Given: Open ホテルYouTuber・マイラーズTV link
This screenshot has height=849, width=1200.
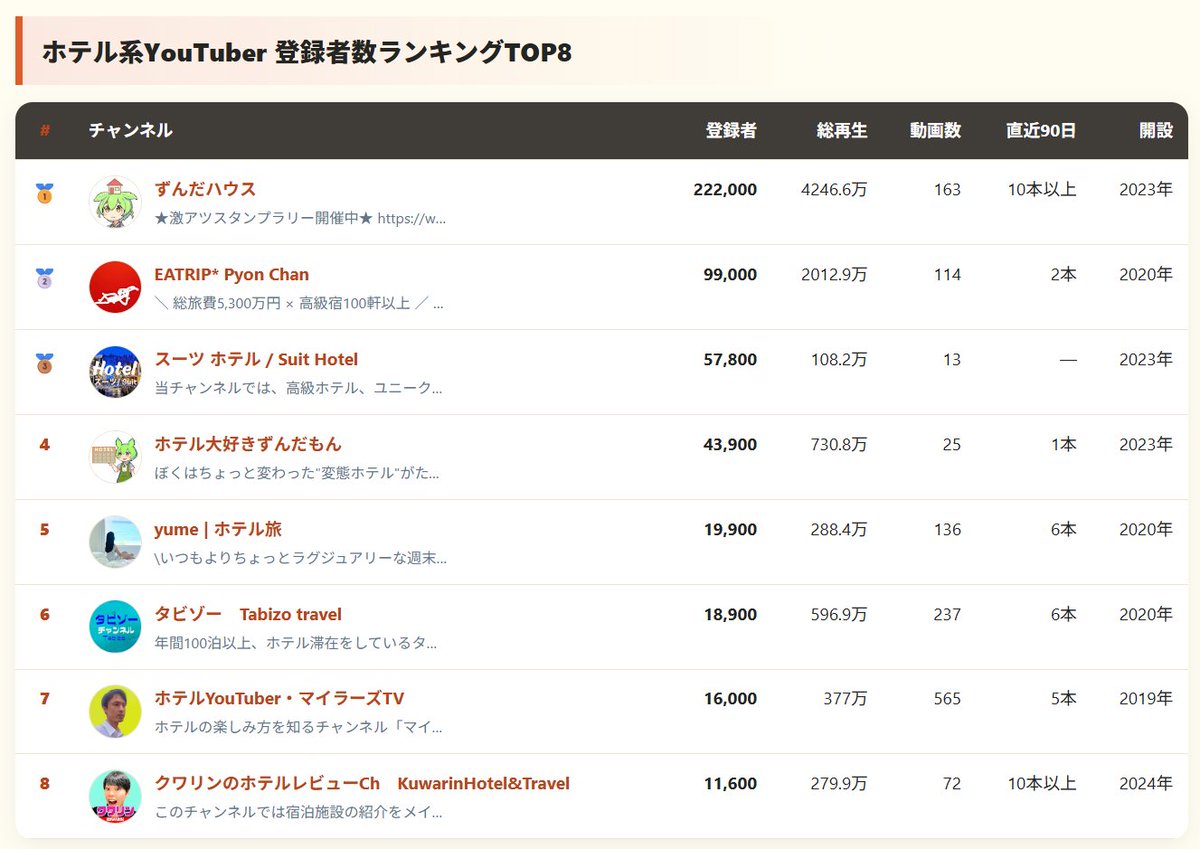Looking at the screenshot, I should (279, 698).
